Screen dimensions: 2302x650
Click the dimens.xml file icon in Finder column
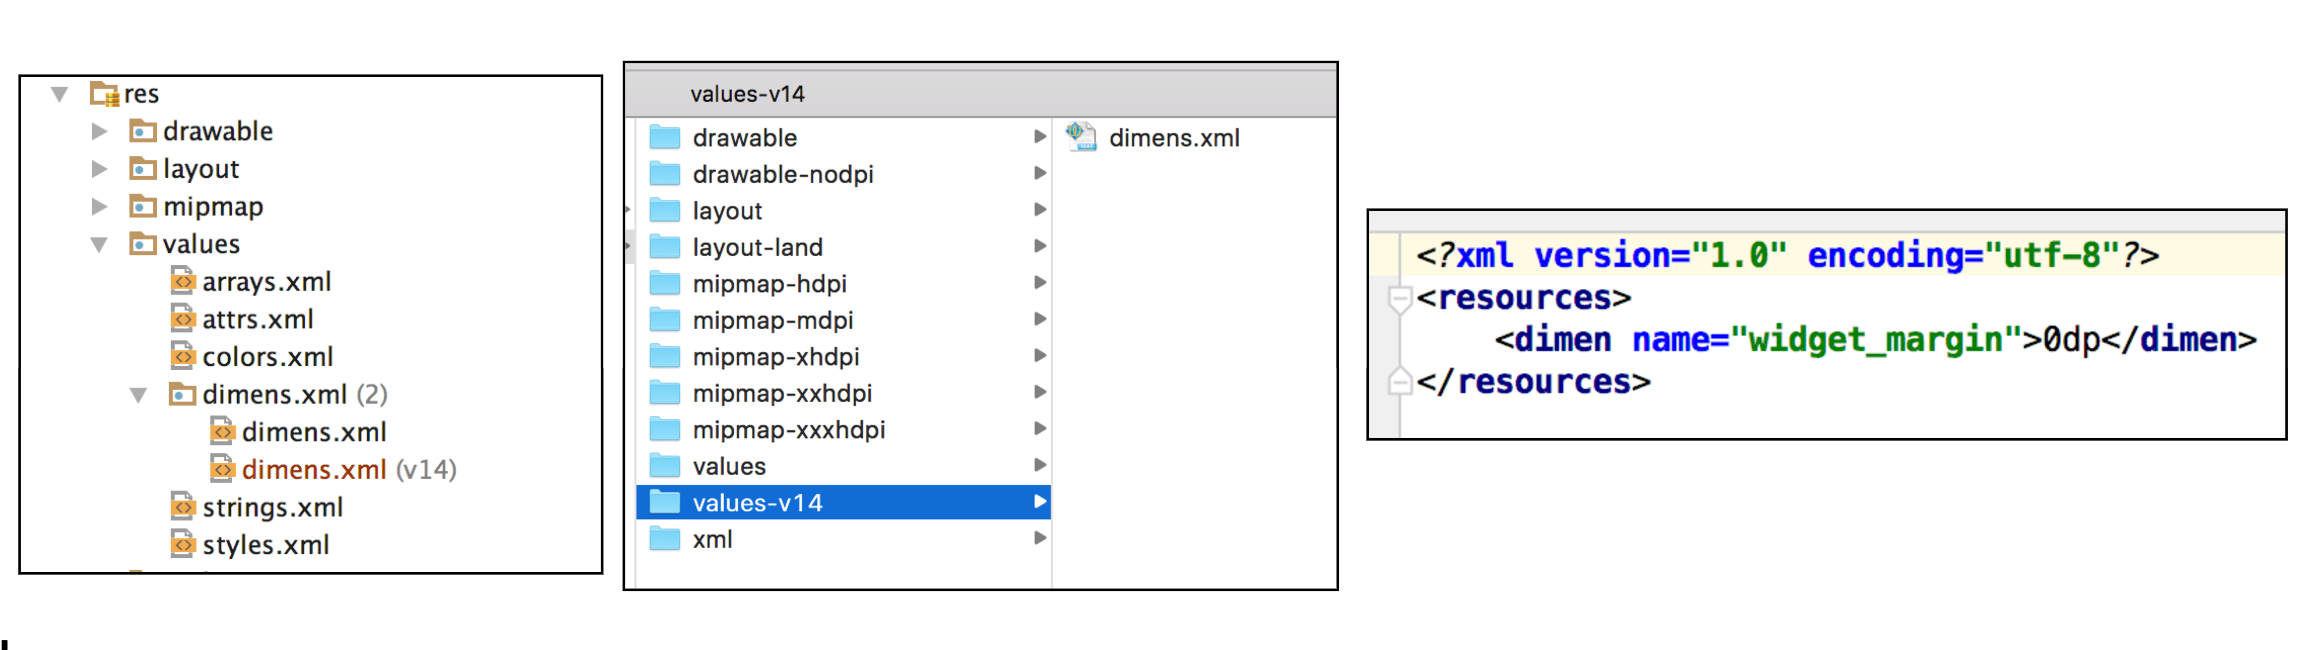(1081, 137)
